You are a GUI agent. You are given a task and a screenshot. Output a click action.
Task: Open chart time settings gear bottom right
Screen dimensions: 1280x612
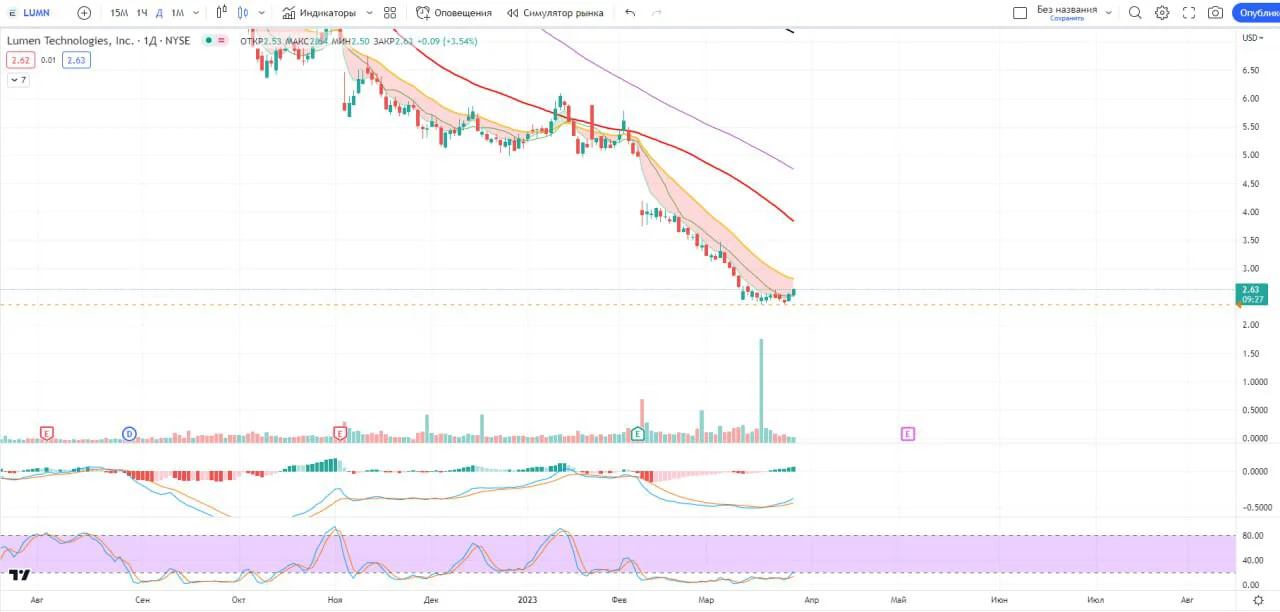tap(1258, 600)
